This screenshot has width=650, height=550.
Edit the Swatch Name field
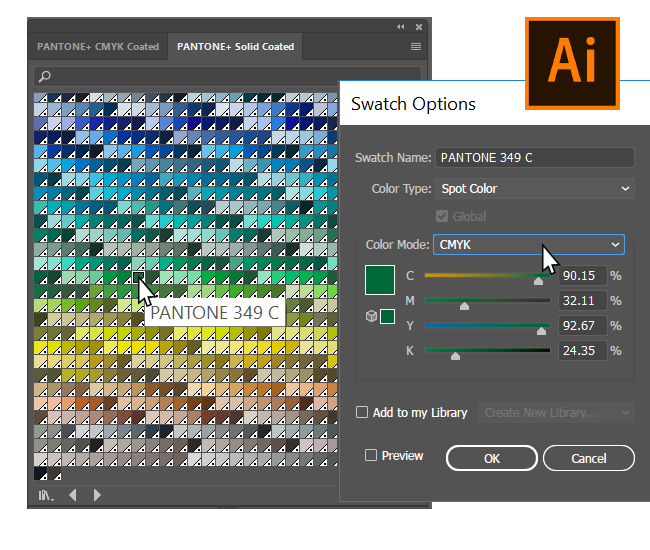pos(535,157)
